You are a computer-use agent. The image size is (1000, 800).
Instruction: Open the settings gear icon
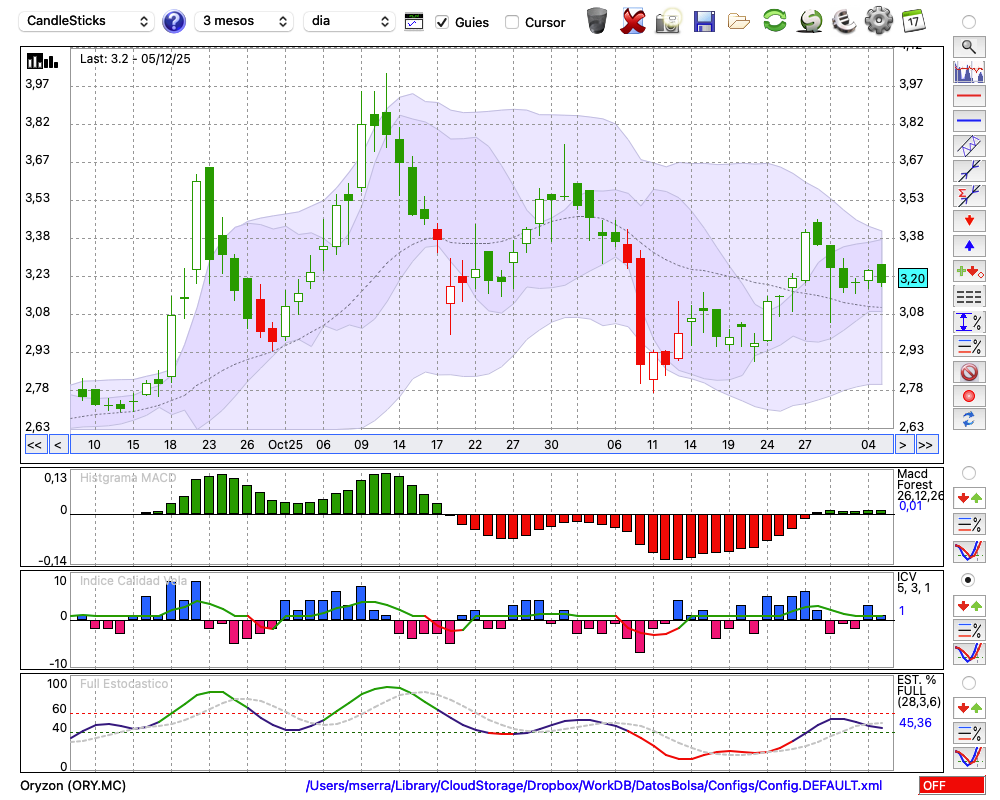point(878,20)
